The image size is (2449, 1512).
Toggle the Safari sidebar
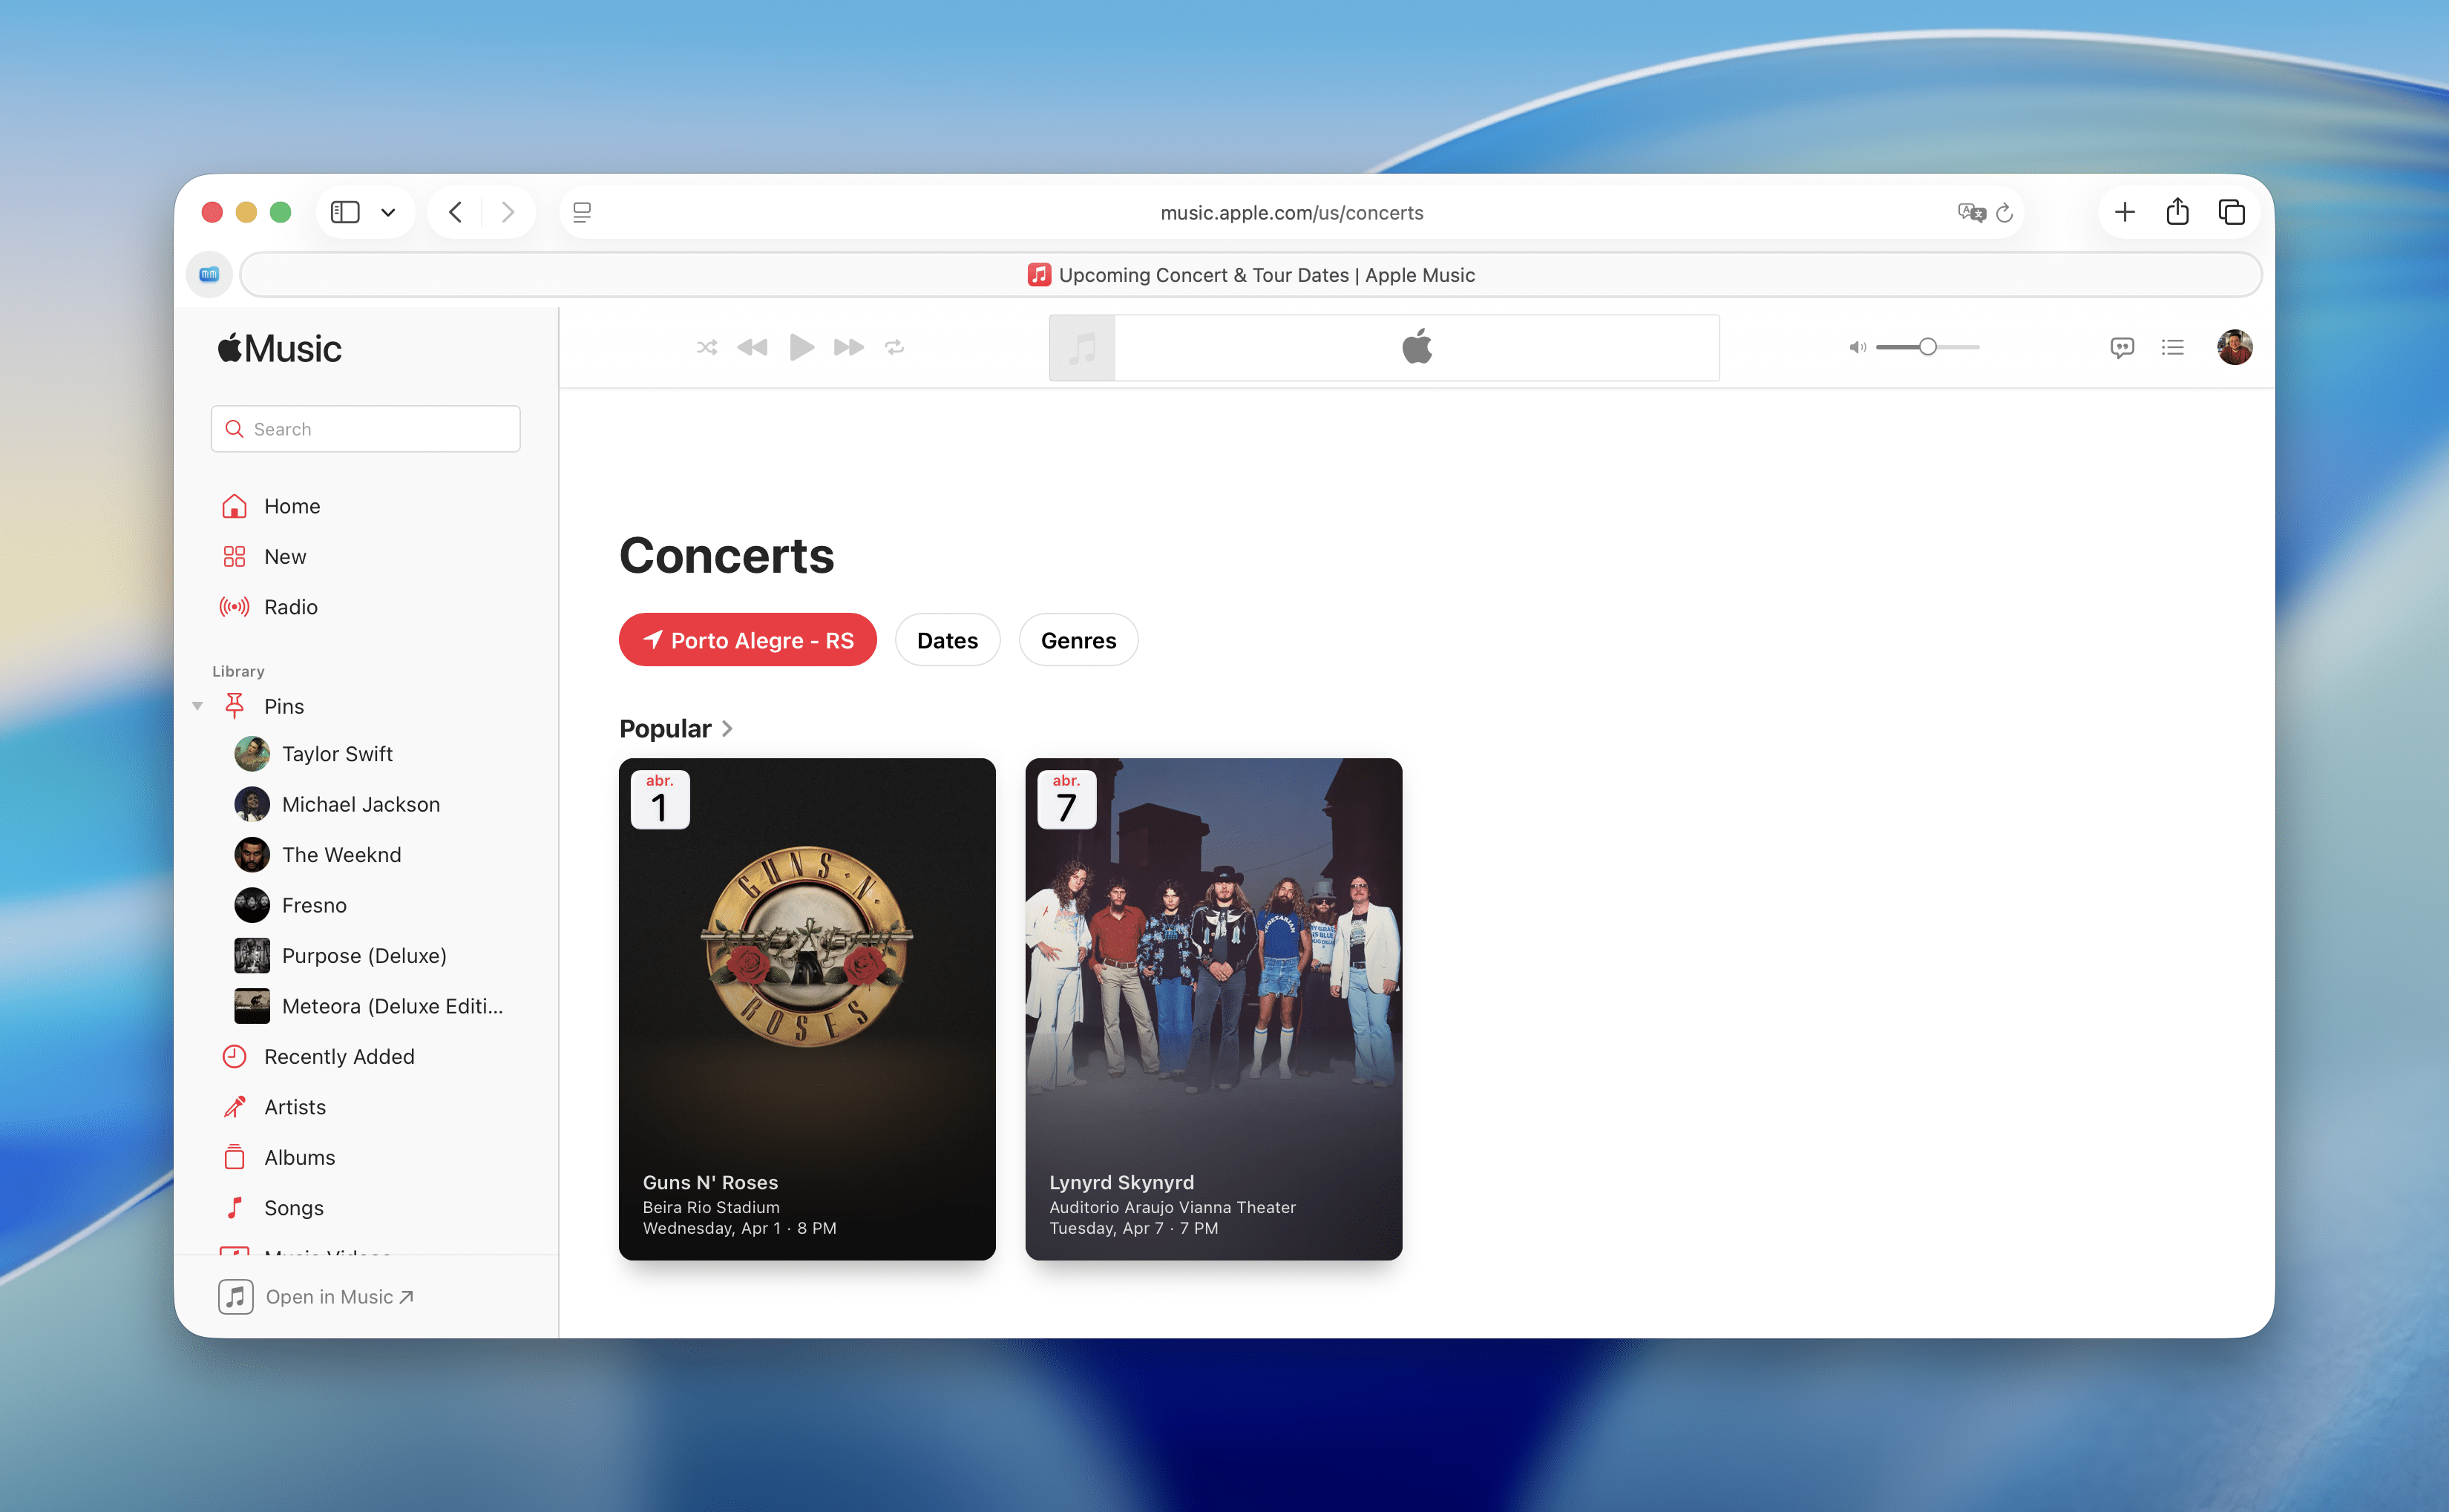(x=345, y=212)
